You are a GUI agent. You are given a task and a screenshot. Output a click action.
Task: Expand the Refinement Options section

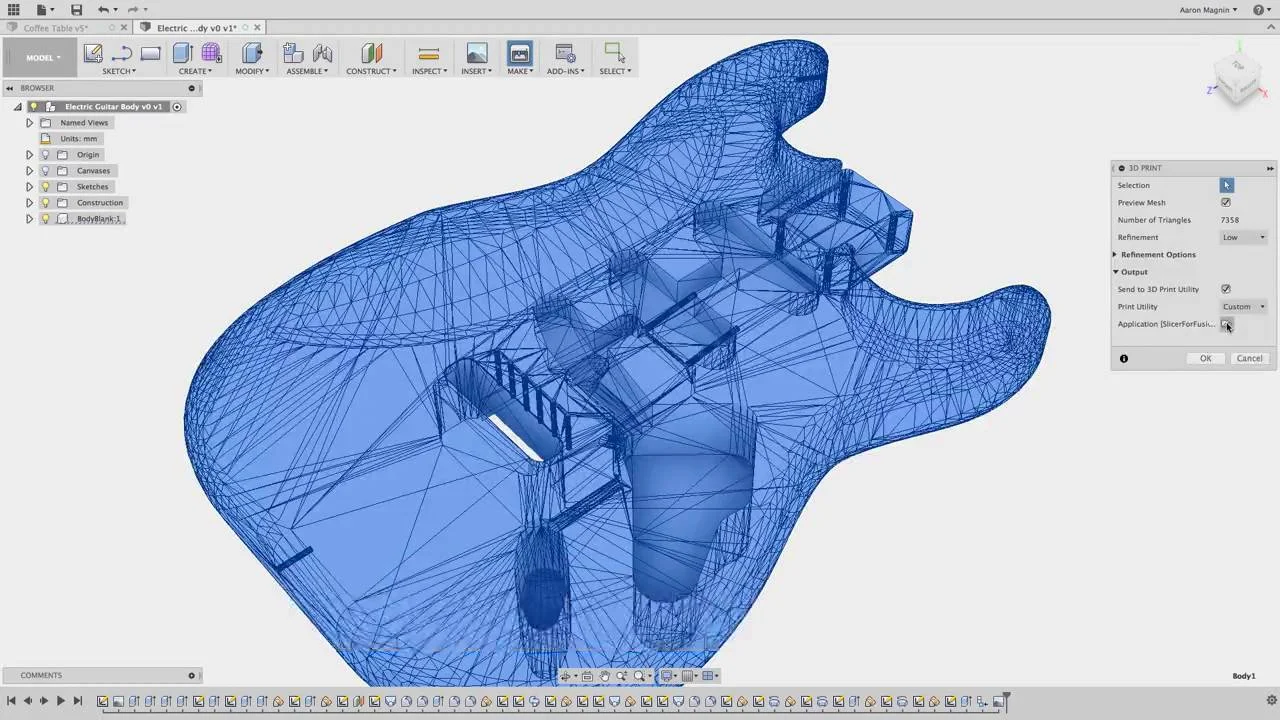click(1156, 254)
